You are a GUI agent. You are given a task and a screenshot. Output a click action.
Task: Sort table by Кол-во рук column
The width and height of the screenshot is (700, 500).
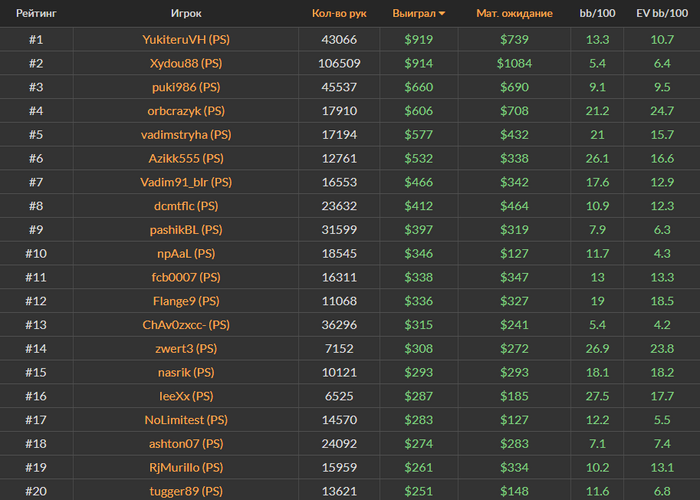click(x=339, y=13)
